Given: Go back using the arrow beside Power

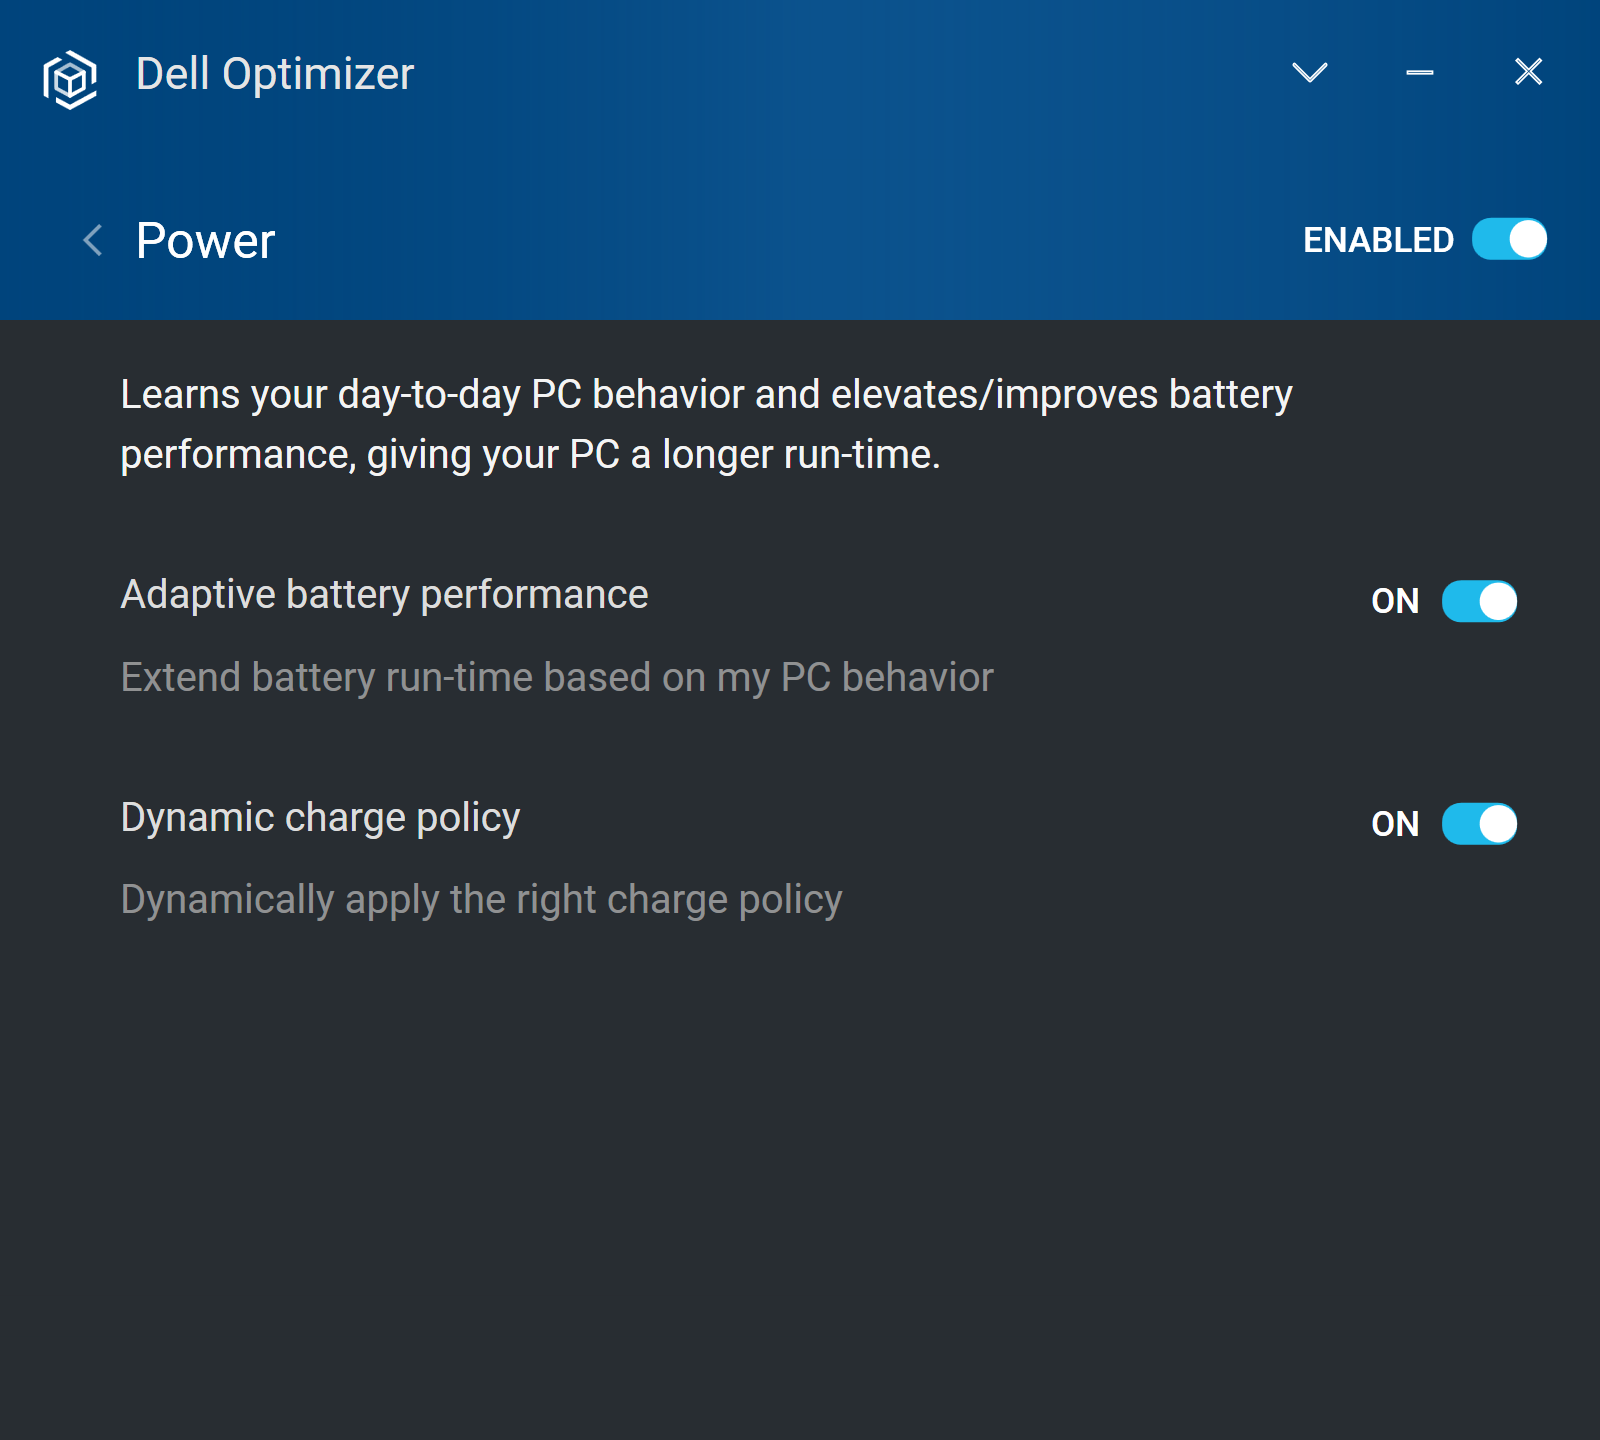Looking at the screenshot, I should [x=93, y=240].
